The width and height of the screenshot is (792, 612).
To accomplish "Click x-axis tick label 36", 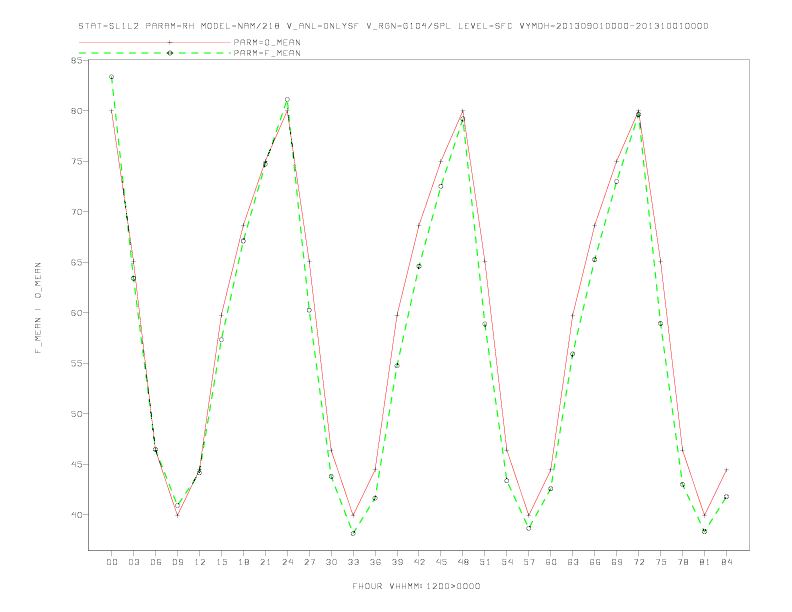I will (x=375, y=562).
